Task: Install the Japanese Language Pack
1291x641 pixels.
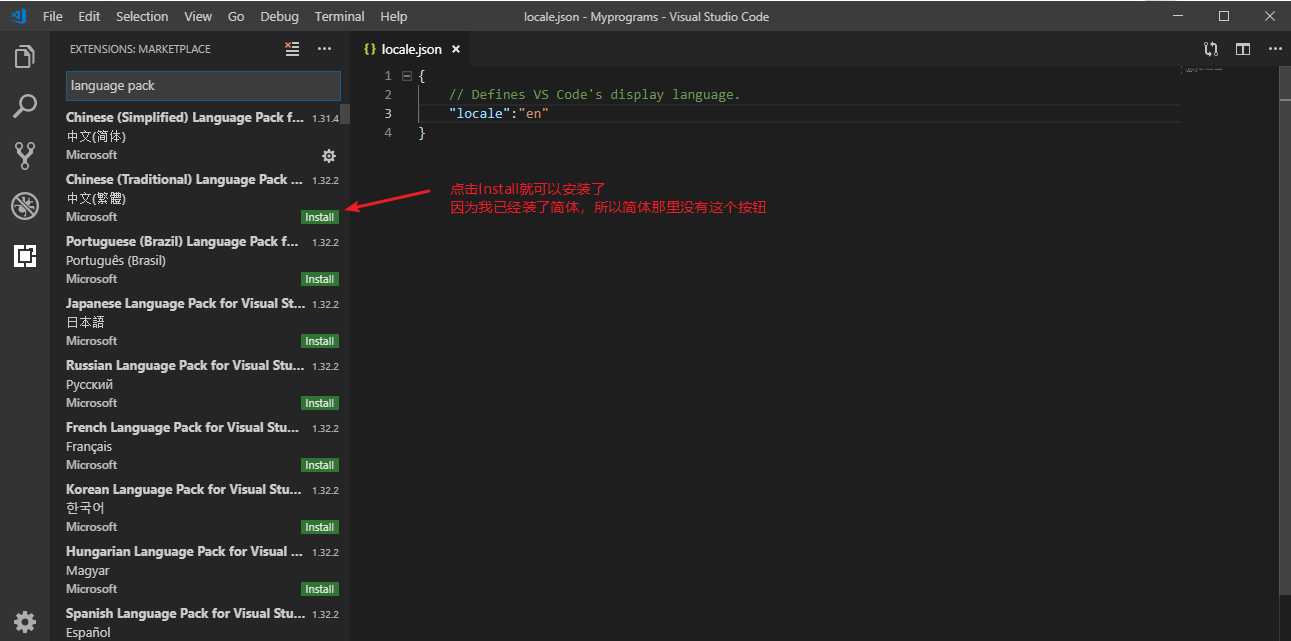Action: (320, 341)
